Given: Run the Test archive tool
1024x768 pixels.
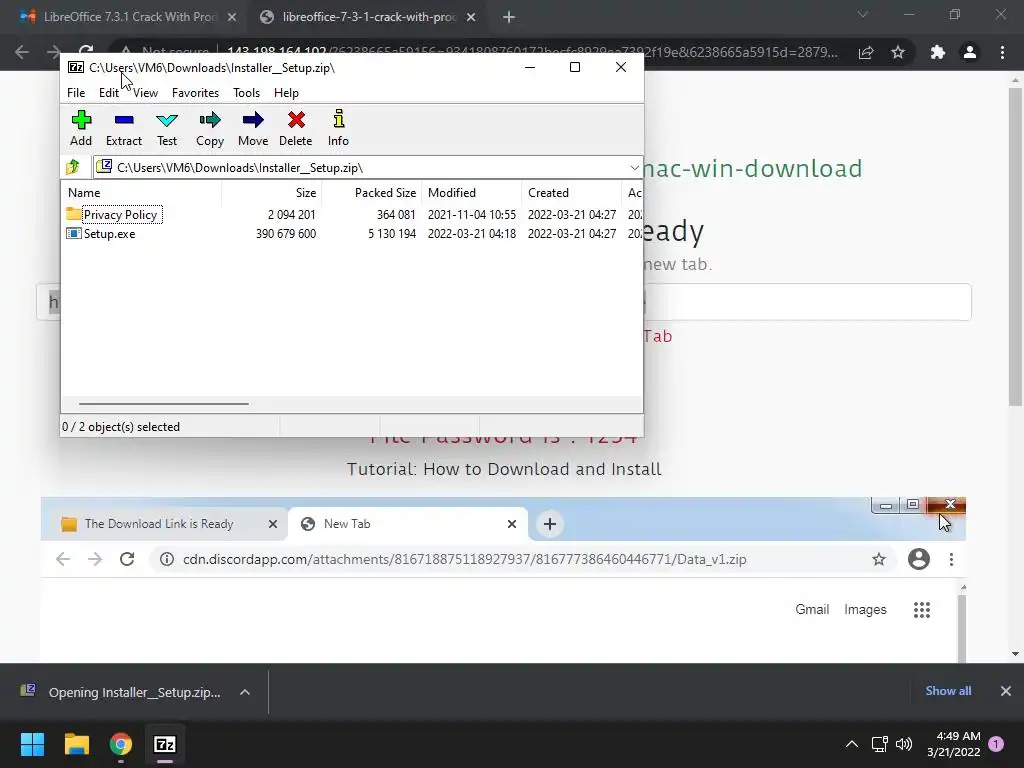Looking at the screenshot, I should pos(167,128).
